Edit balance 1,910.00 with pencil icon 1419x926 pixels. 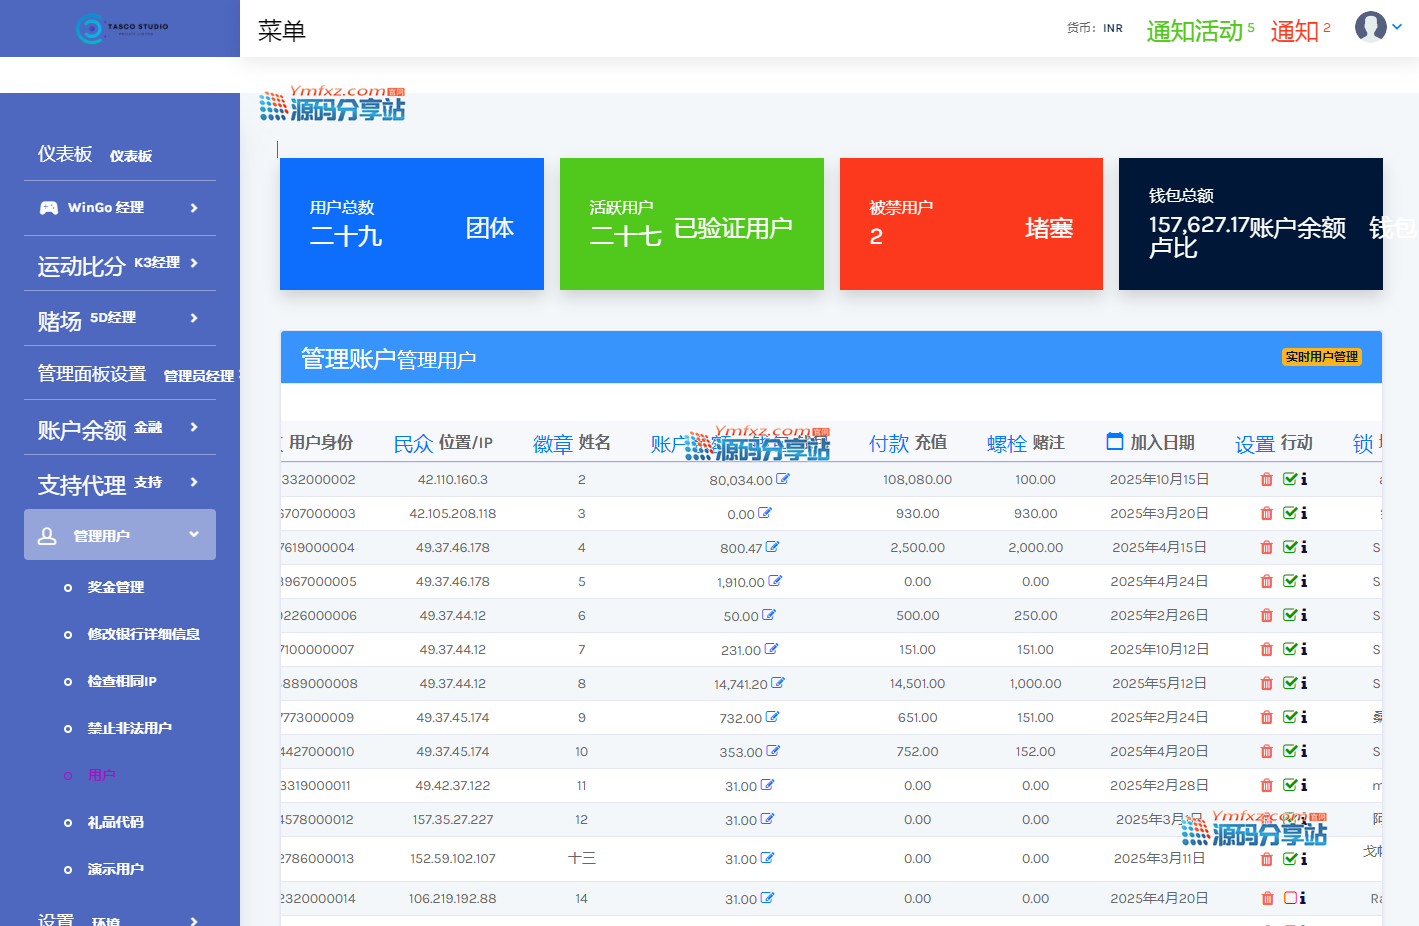tap(775, 581)
